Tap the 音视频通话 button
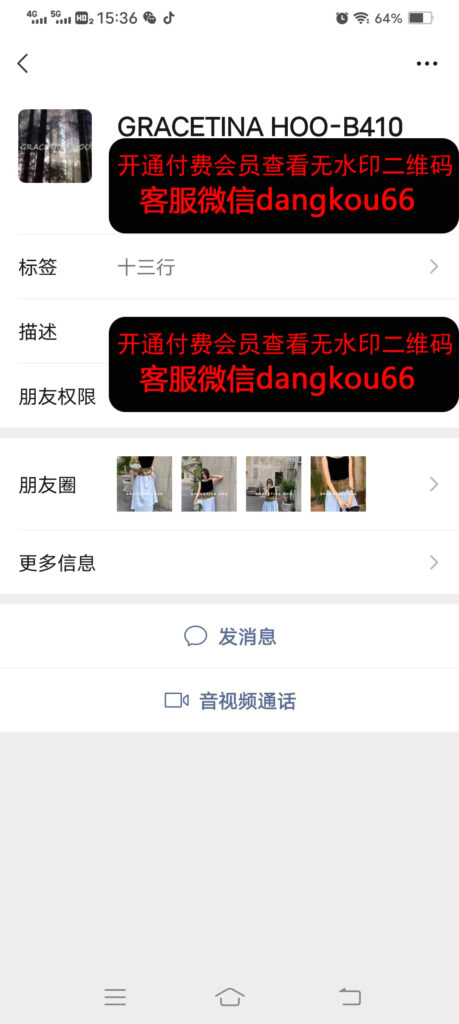The image size is (459, 1024). tap(229, 701)
